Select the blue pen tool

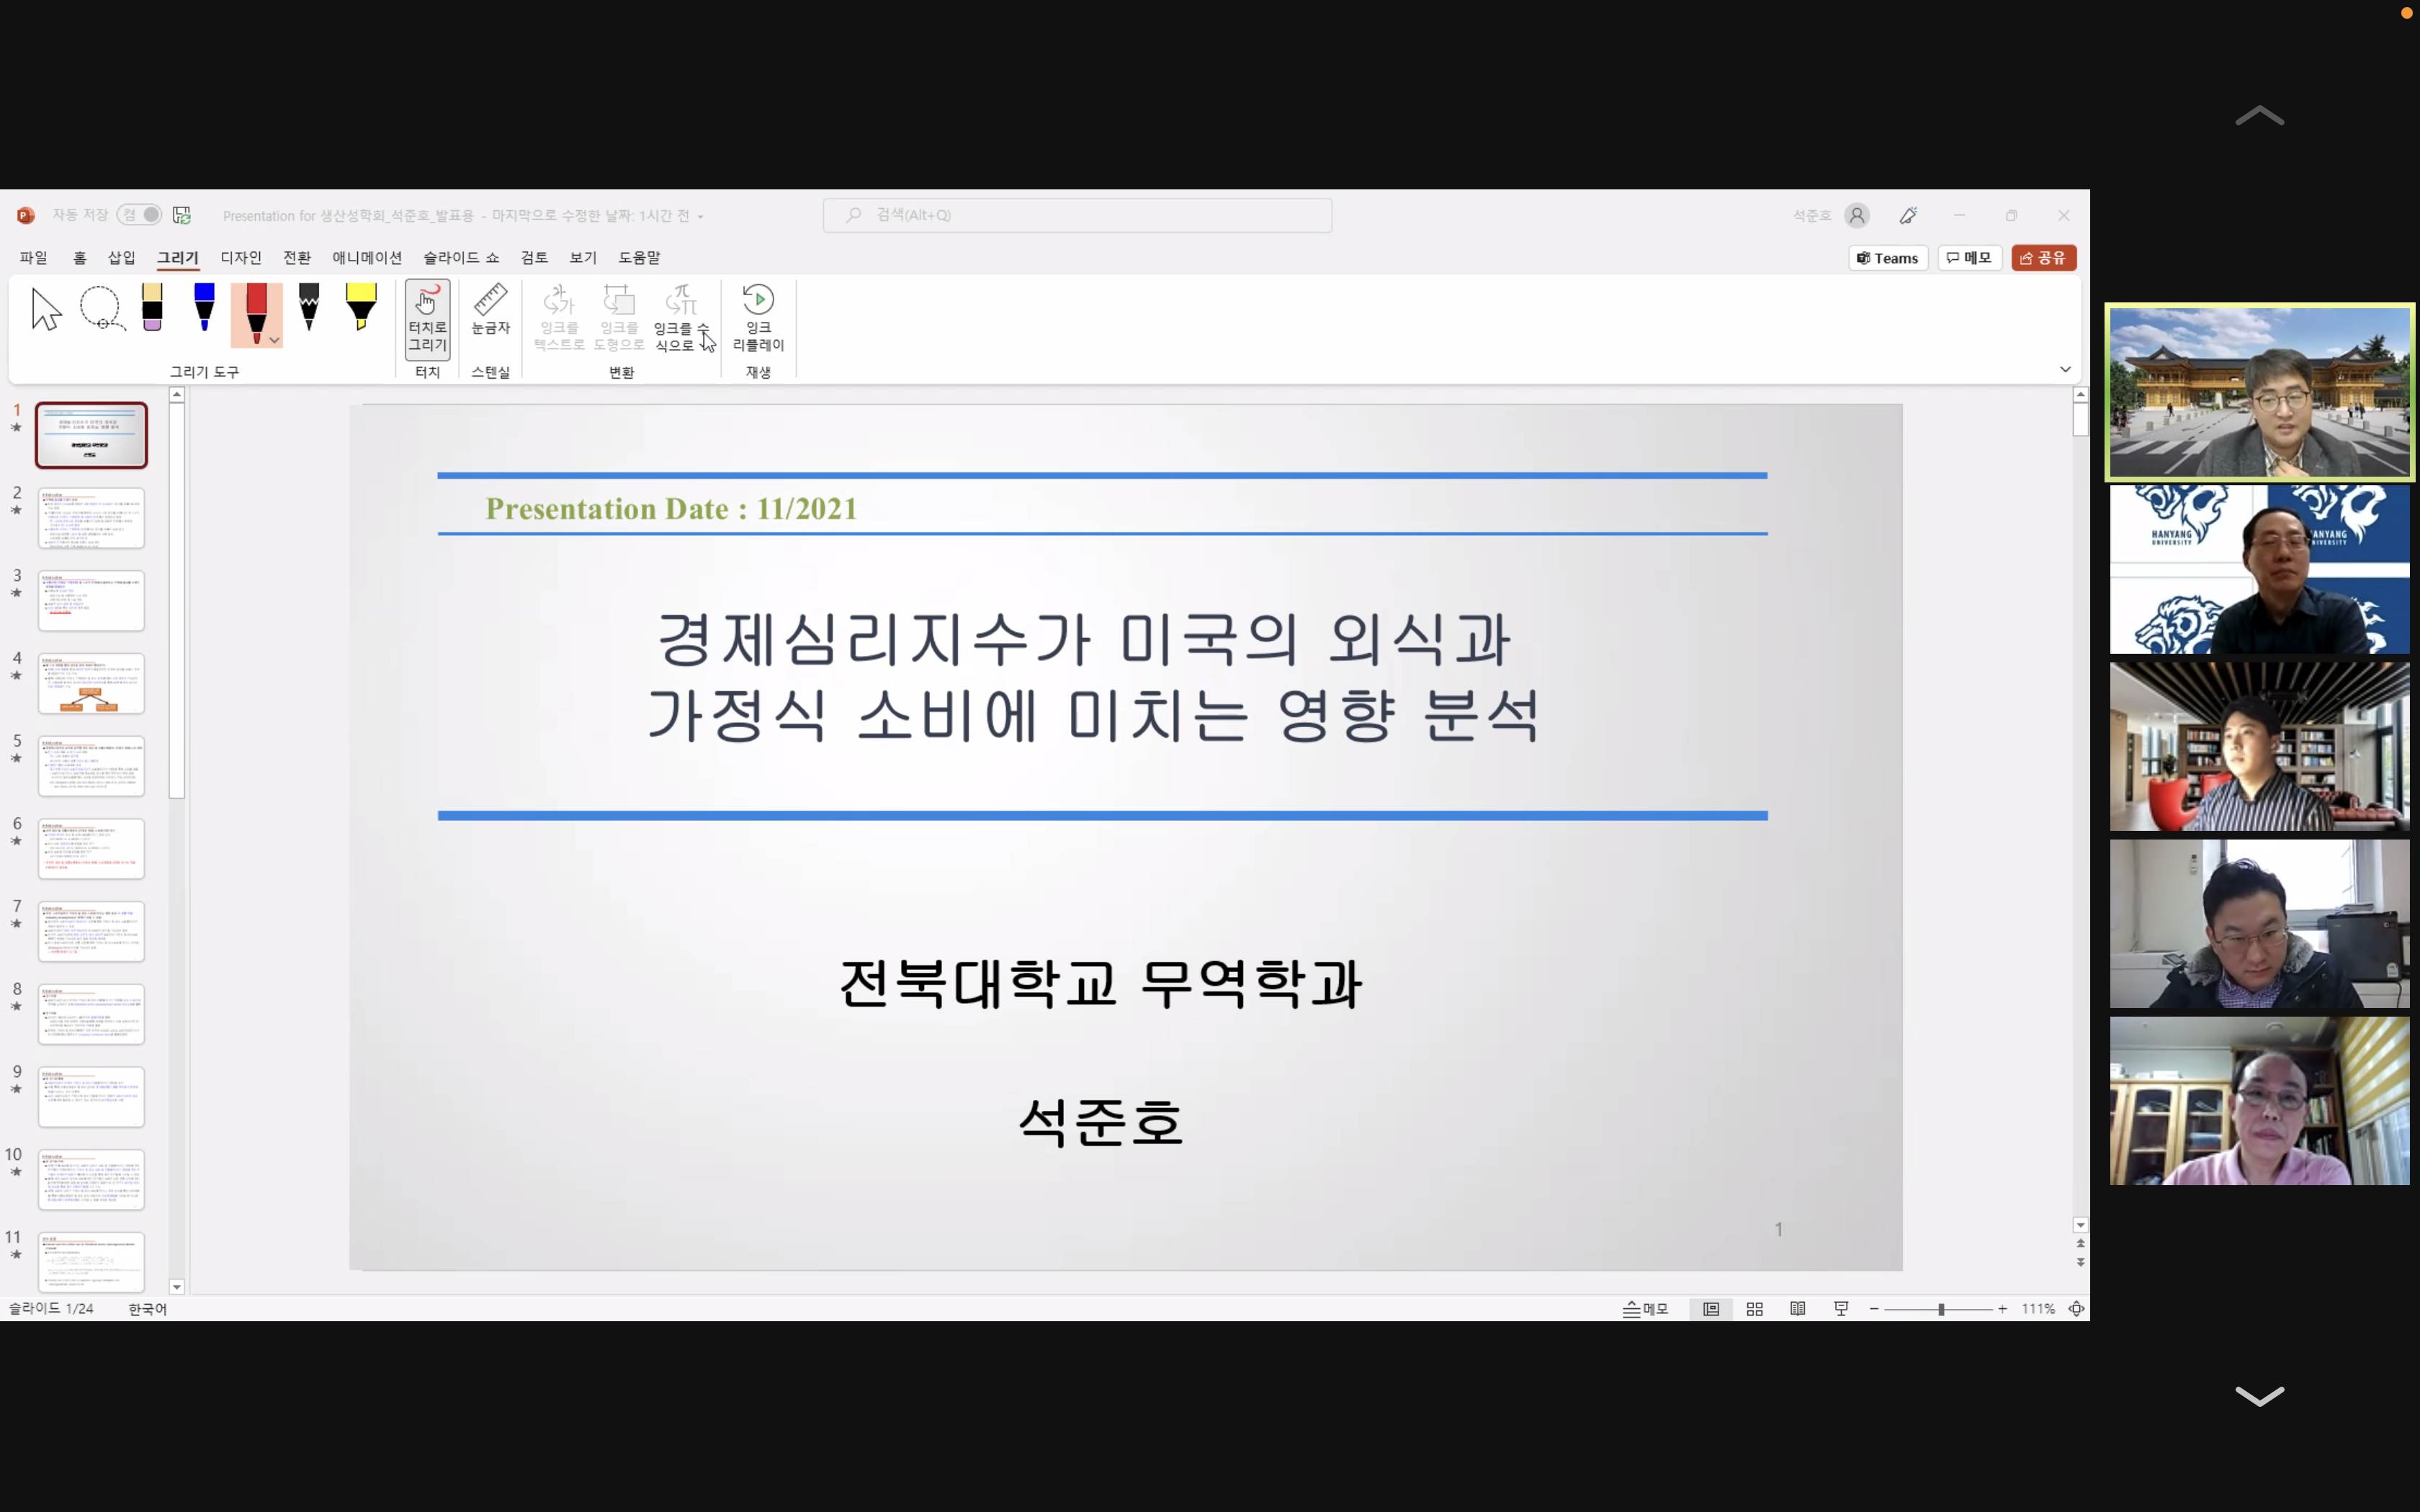point(204,307)
